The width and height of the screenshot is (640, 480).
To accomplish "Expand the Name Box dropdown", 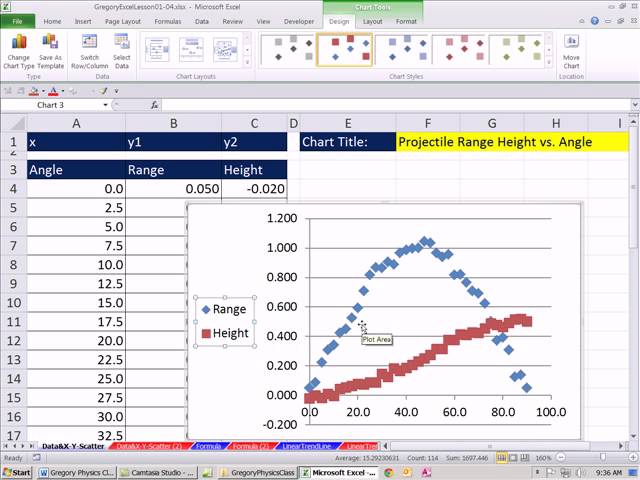I will point(105,105).
